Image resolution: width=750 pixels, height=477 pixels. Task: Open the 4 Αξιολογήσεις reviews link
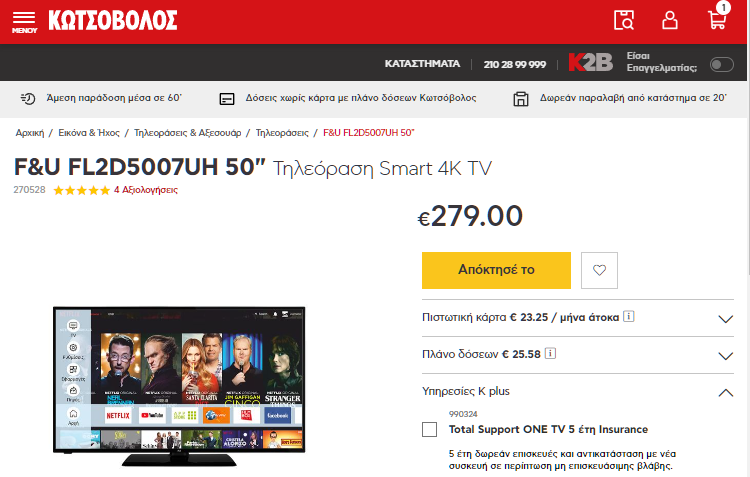tap(145, 190)
